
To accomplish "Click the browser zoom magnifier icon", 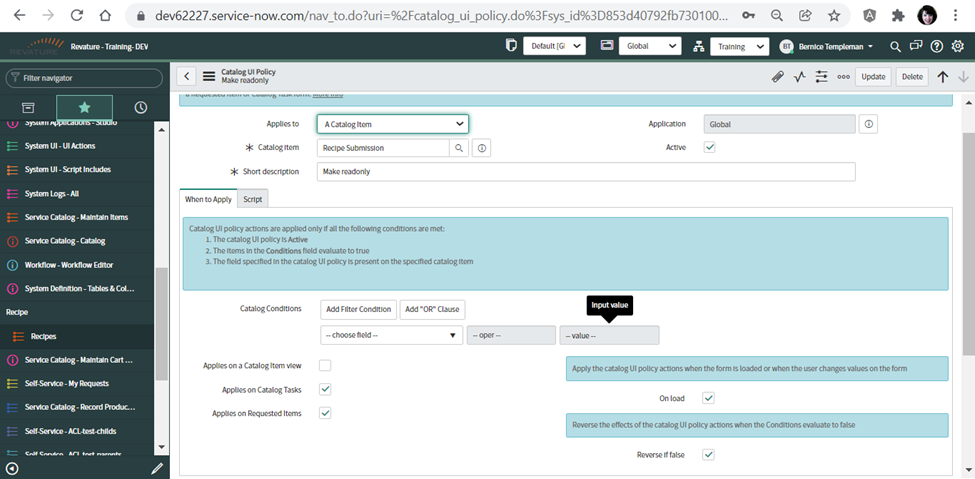I will [x=777, y=15].
